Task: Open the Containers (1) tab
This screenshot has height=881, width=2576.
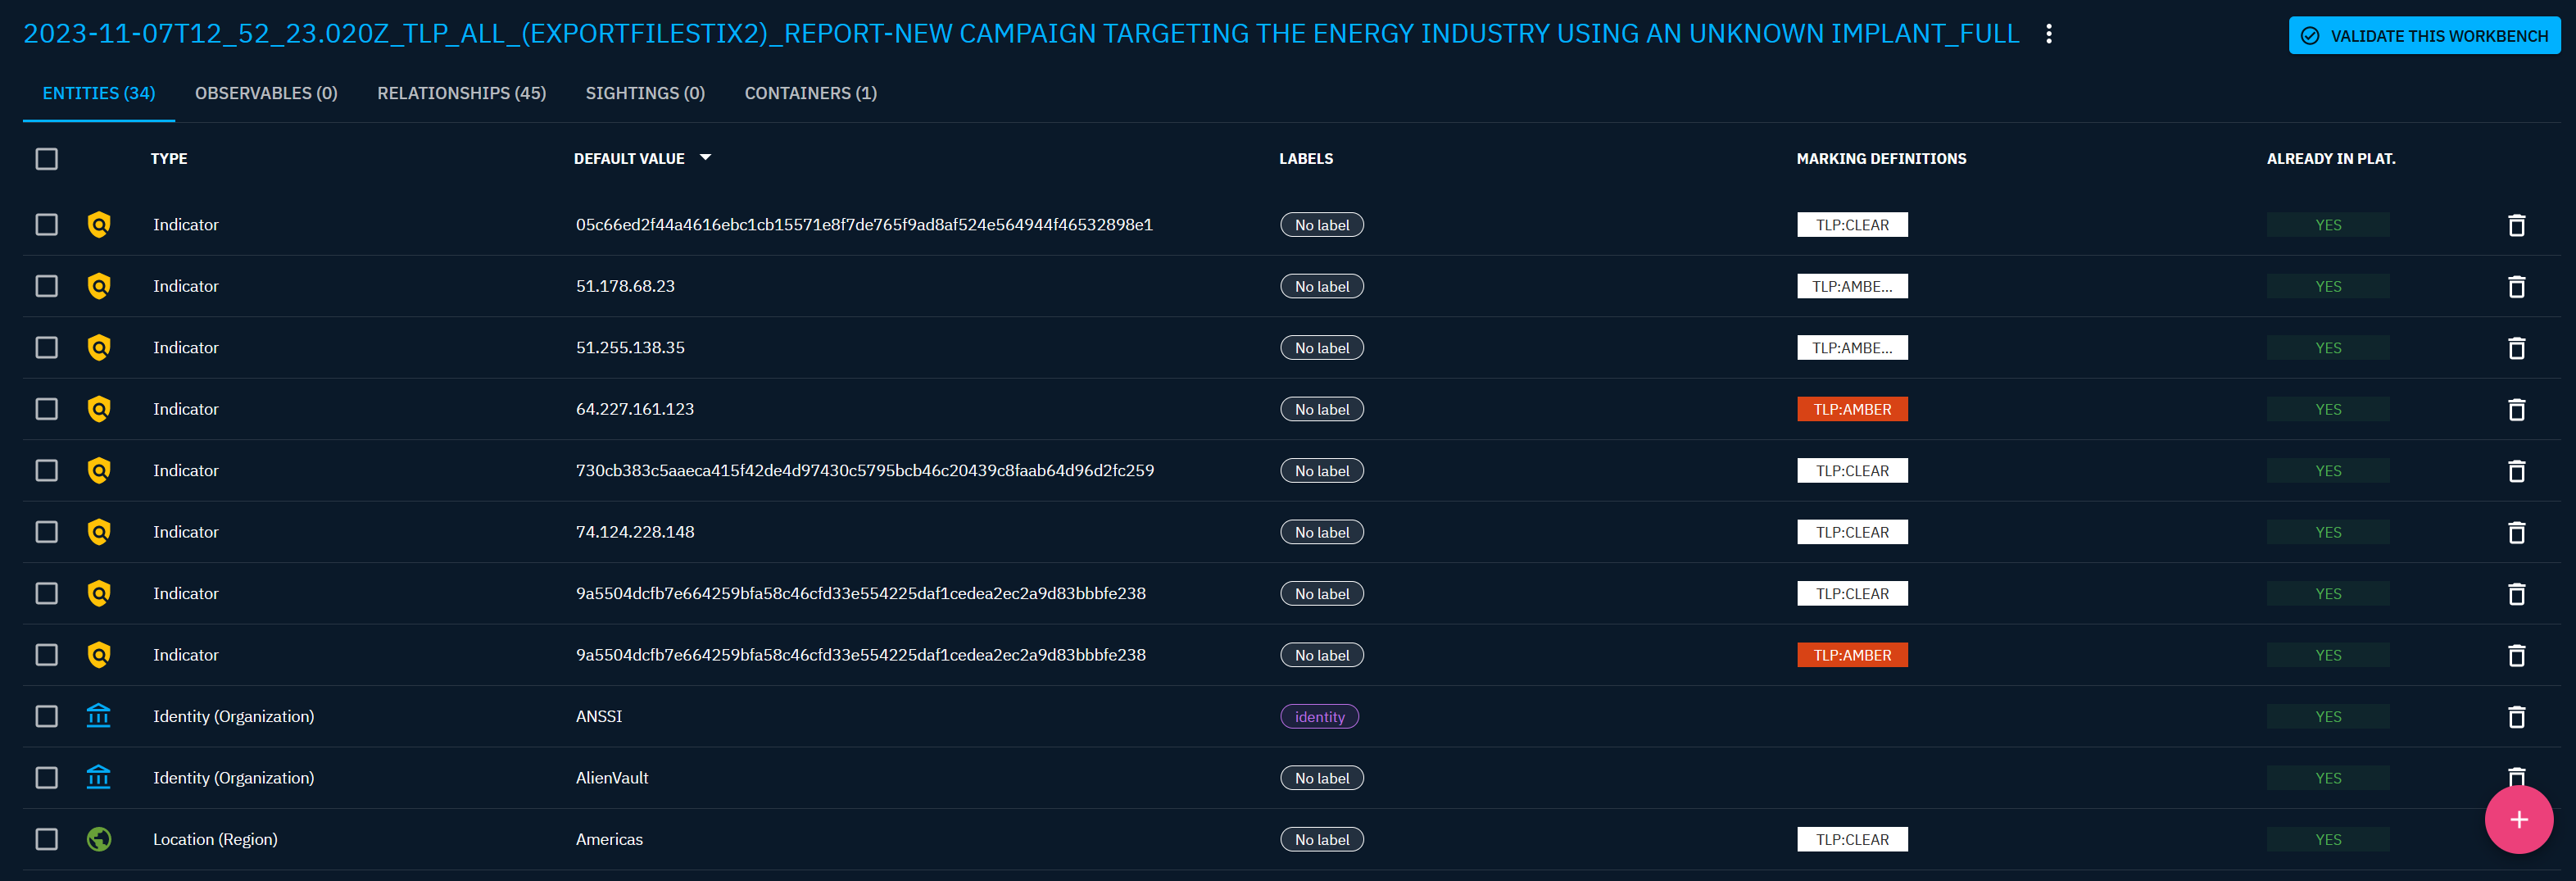Action: pos(810,93)
